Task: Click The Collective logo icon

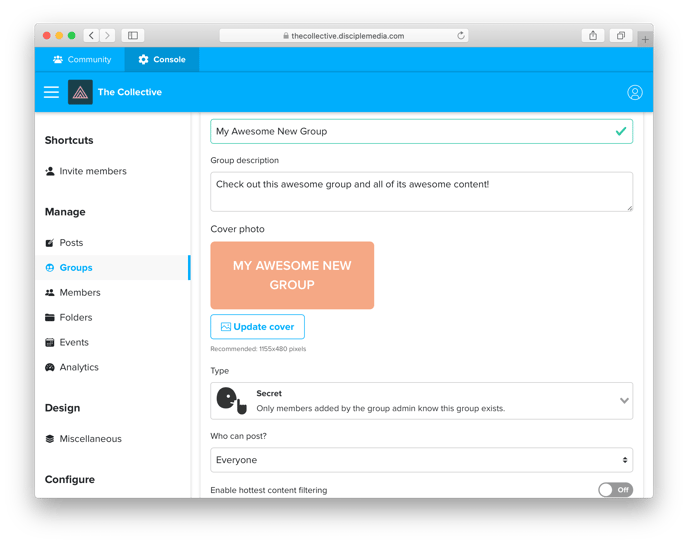Action: [80, 92]
